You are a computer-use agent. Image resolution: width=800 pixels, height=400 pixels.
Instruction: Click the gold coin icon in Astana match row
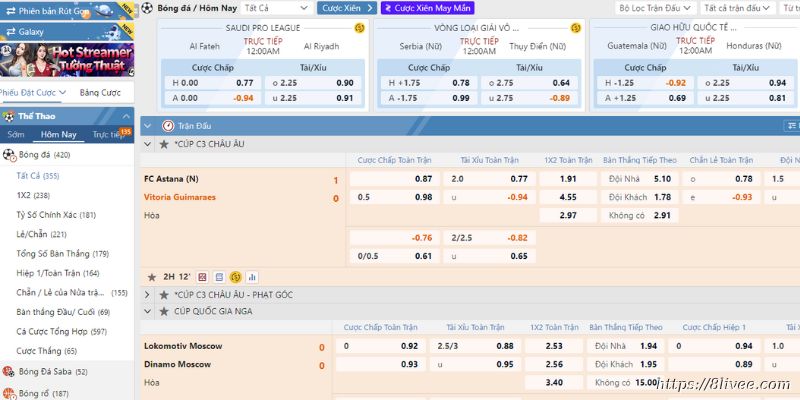tap(235, 276)
